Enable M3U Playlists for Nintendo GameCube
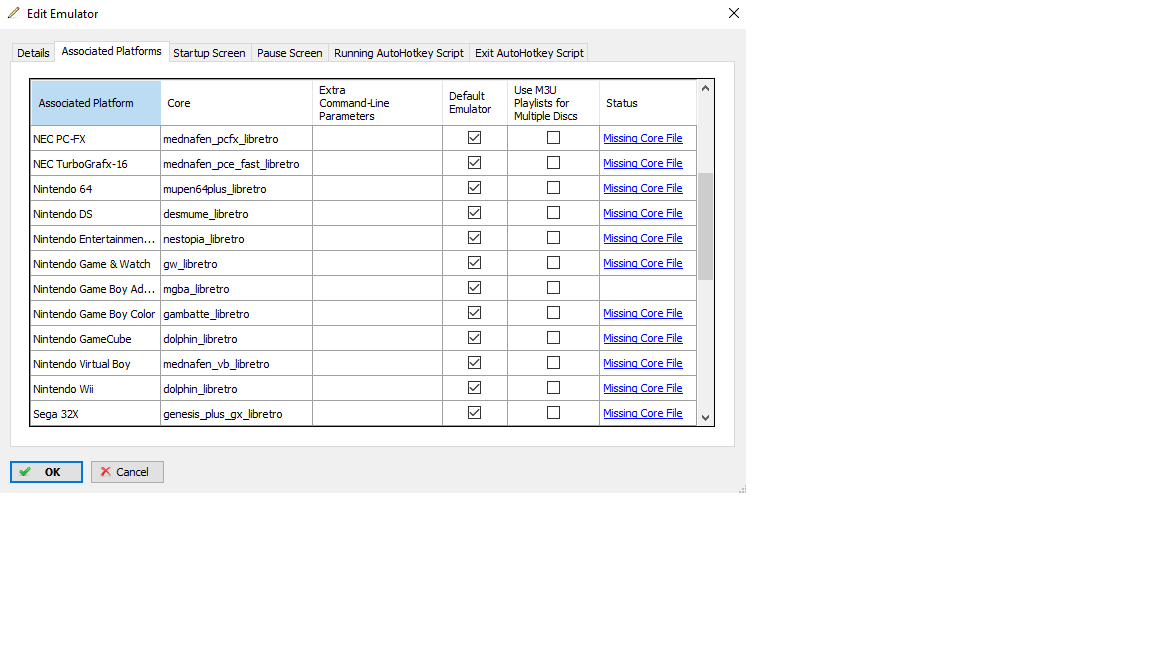Viewport: 1152px width, 648px height. [x=553, y=338]
